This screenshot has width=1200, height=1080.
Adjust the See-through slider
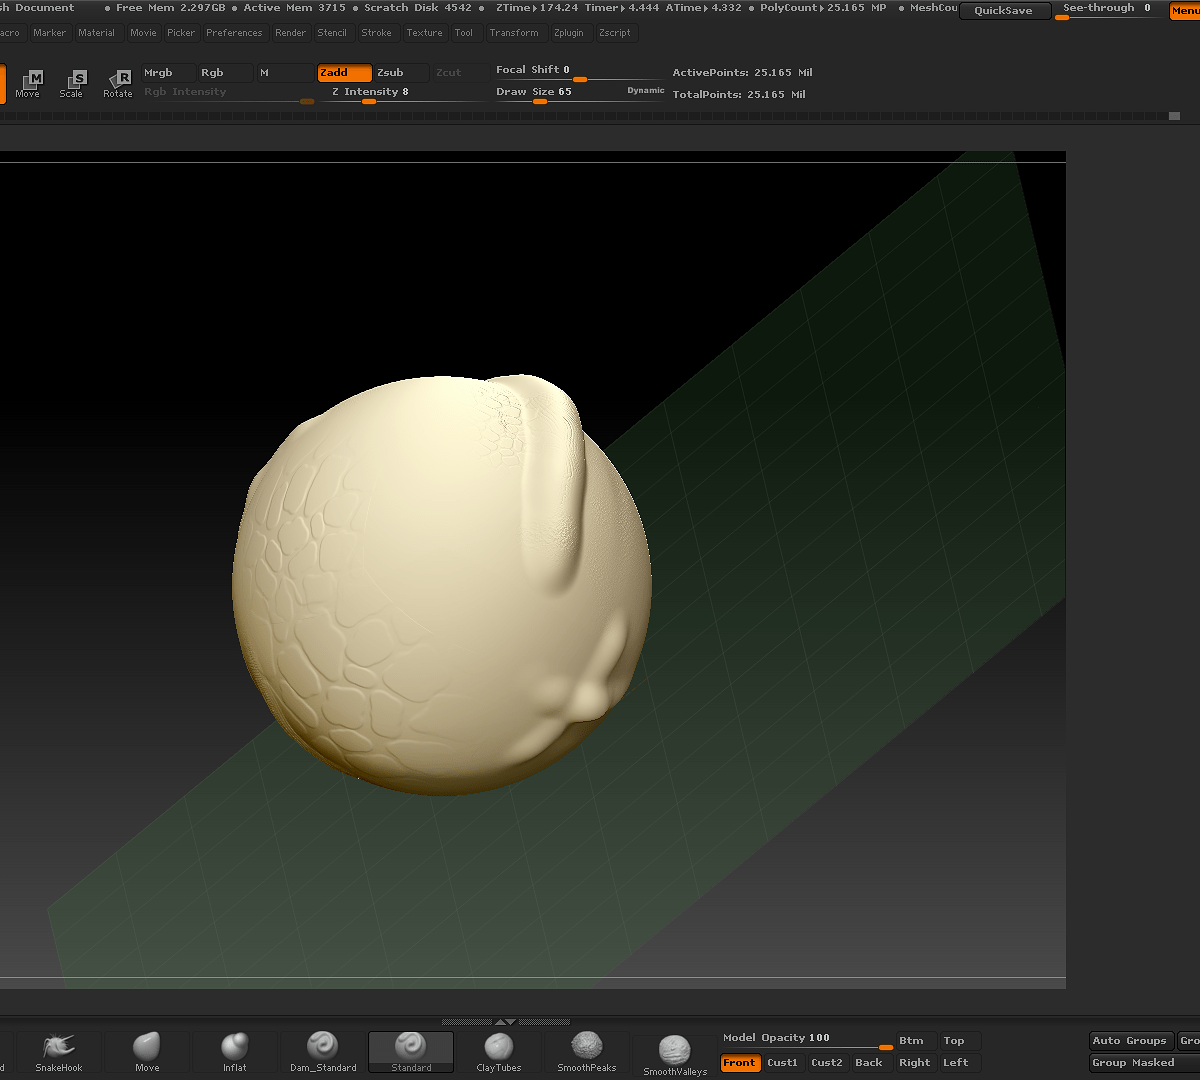(1108, 10)
